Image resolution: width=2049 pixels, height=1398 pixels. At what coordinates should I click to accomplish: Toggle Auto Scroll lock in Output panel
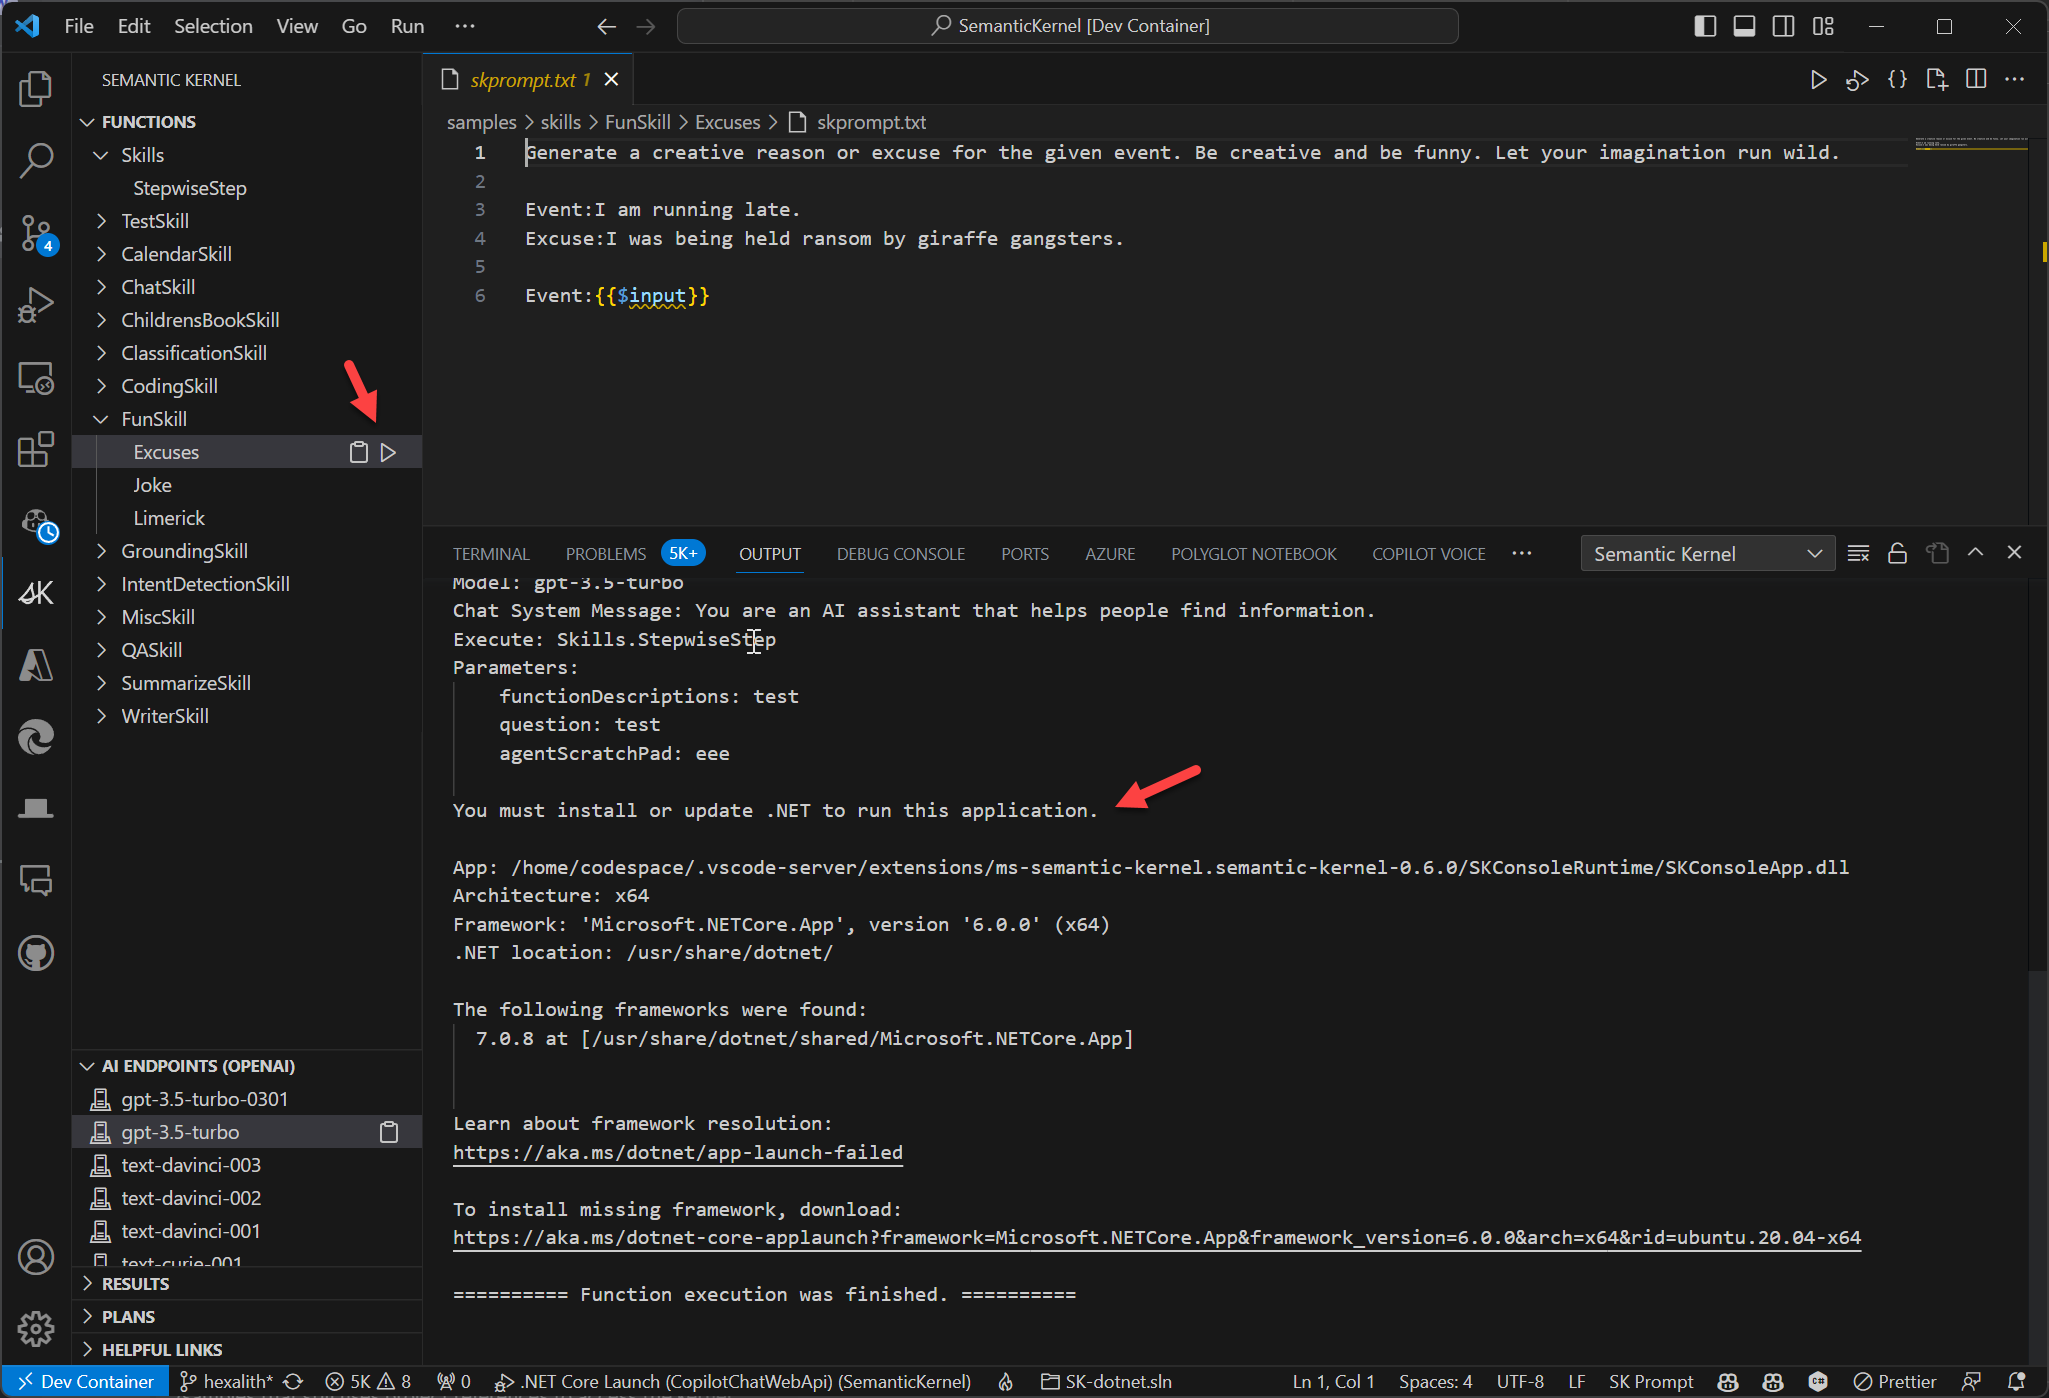(x=1897, y=553)
